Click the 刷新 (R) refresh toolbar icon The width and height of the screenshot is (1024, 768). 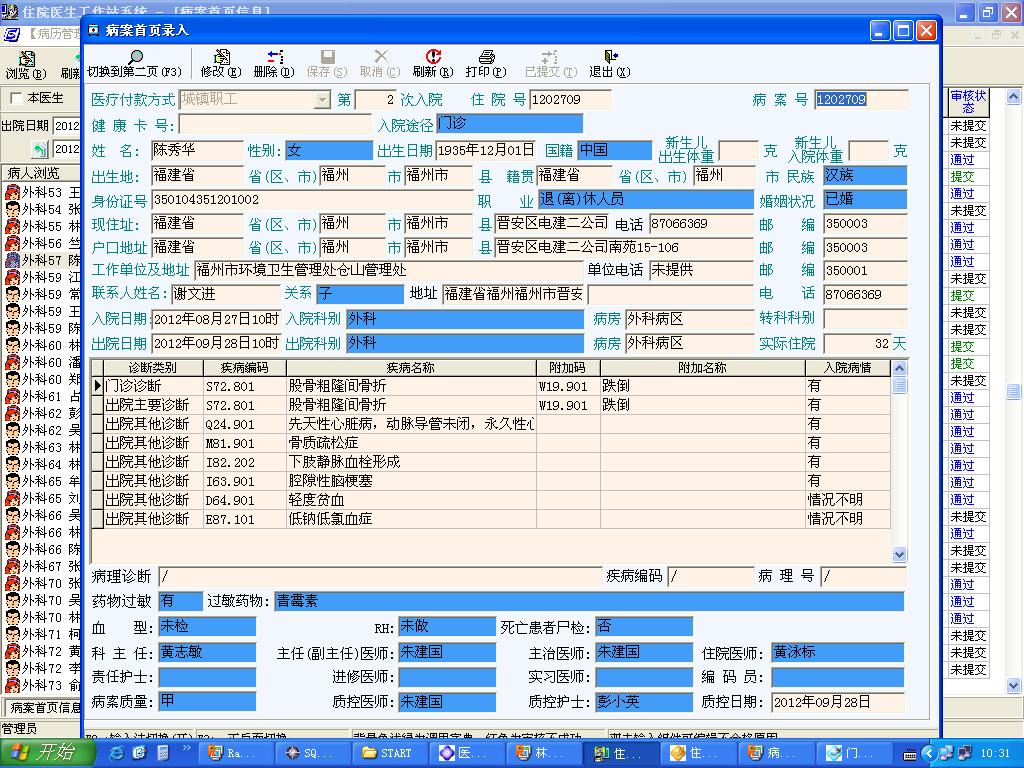pos(433,57)
